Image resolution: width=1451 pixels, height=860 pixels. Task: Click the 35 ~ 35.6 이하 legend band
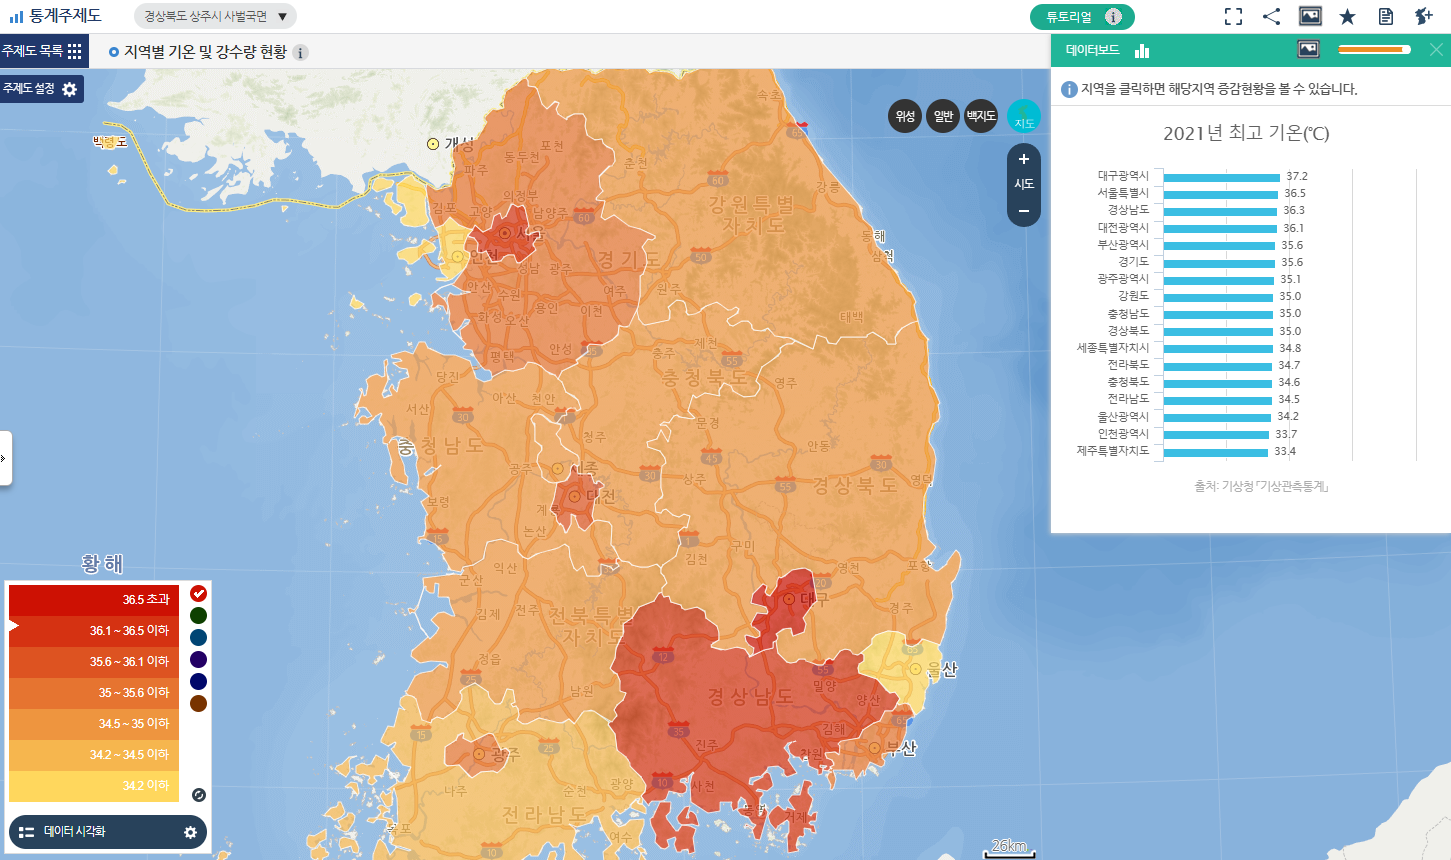[x=94, y=693]
